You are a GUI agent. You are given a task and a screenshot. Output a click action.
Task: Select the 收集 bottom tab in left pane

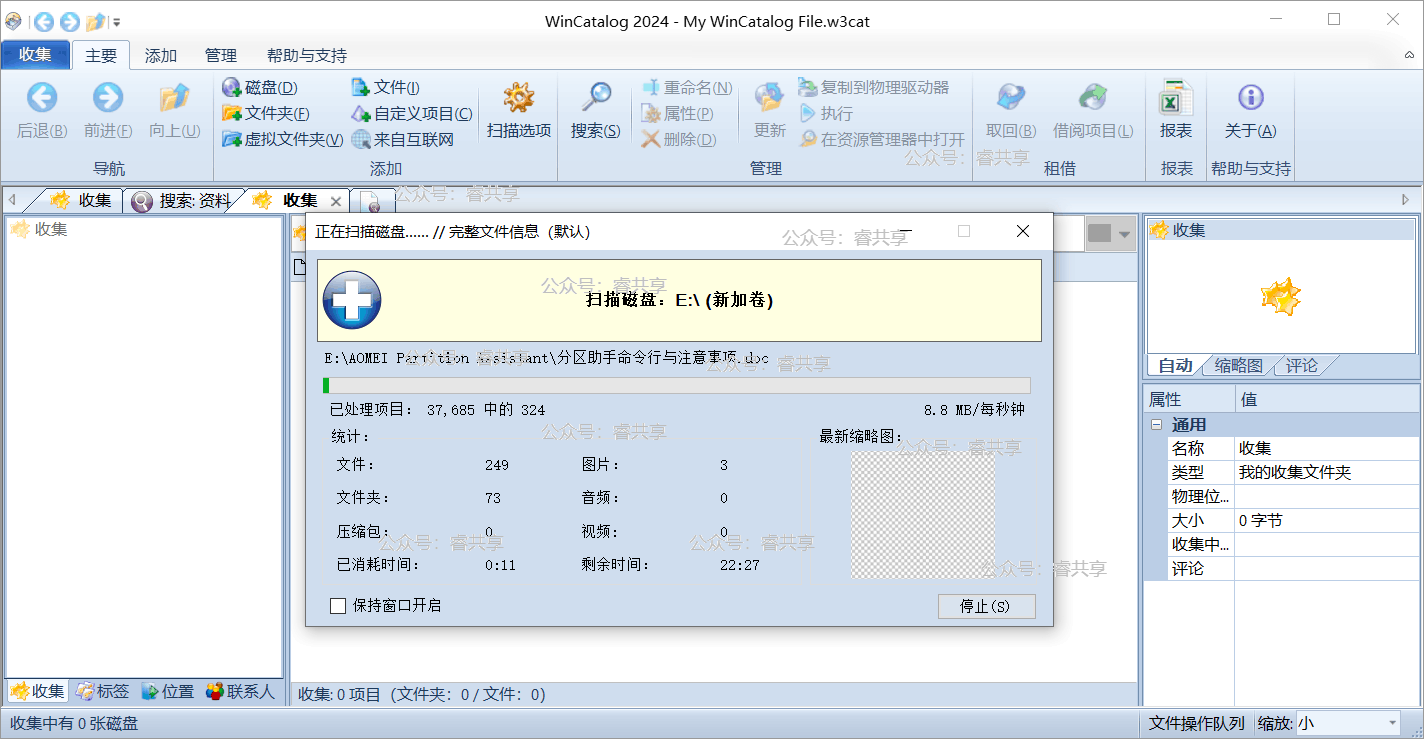pyautogui.click(x=38, y=691)
